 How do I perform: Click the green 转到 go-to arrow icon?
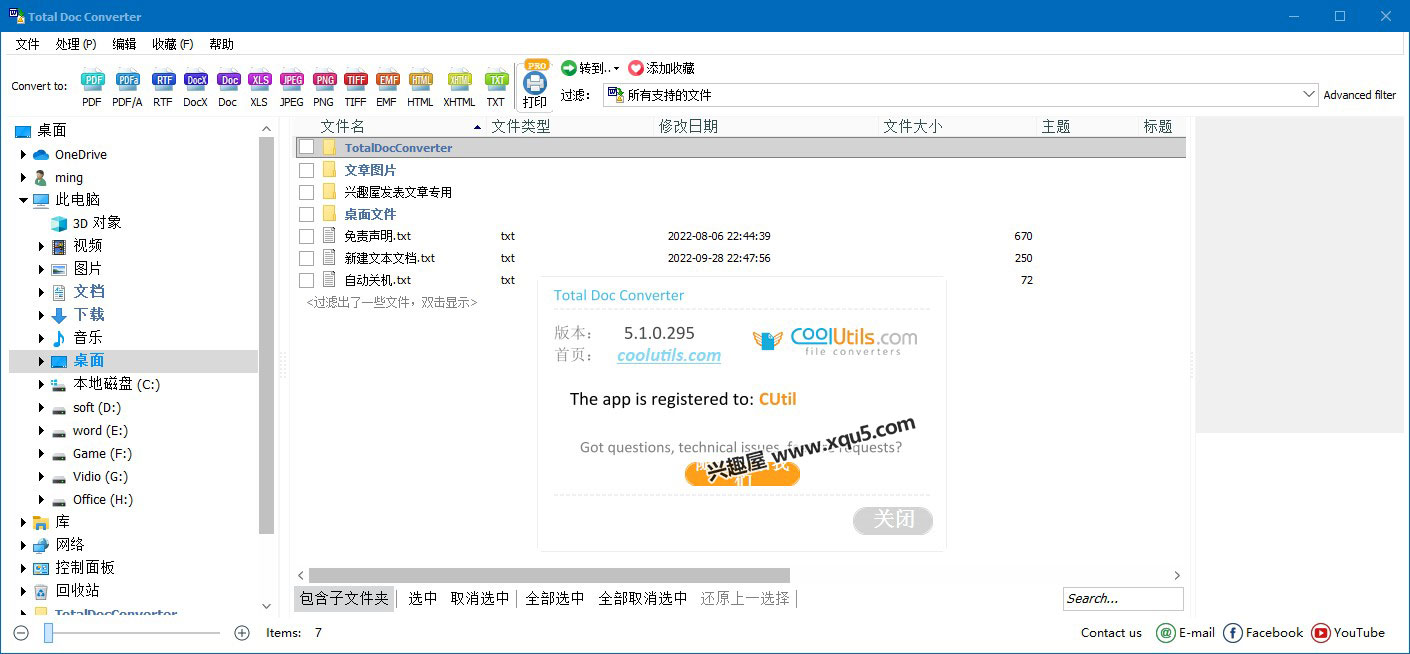coord(568,68)
